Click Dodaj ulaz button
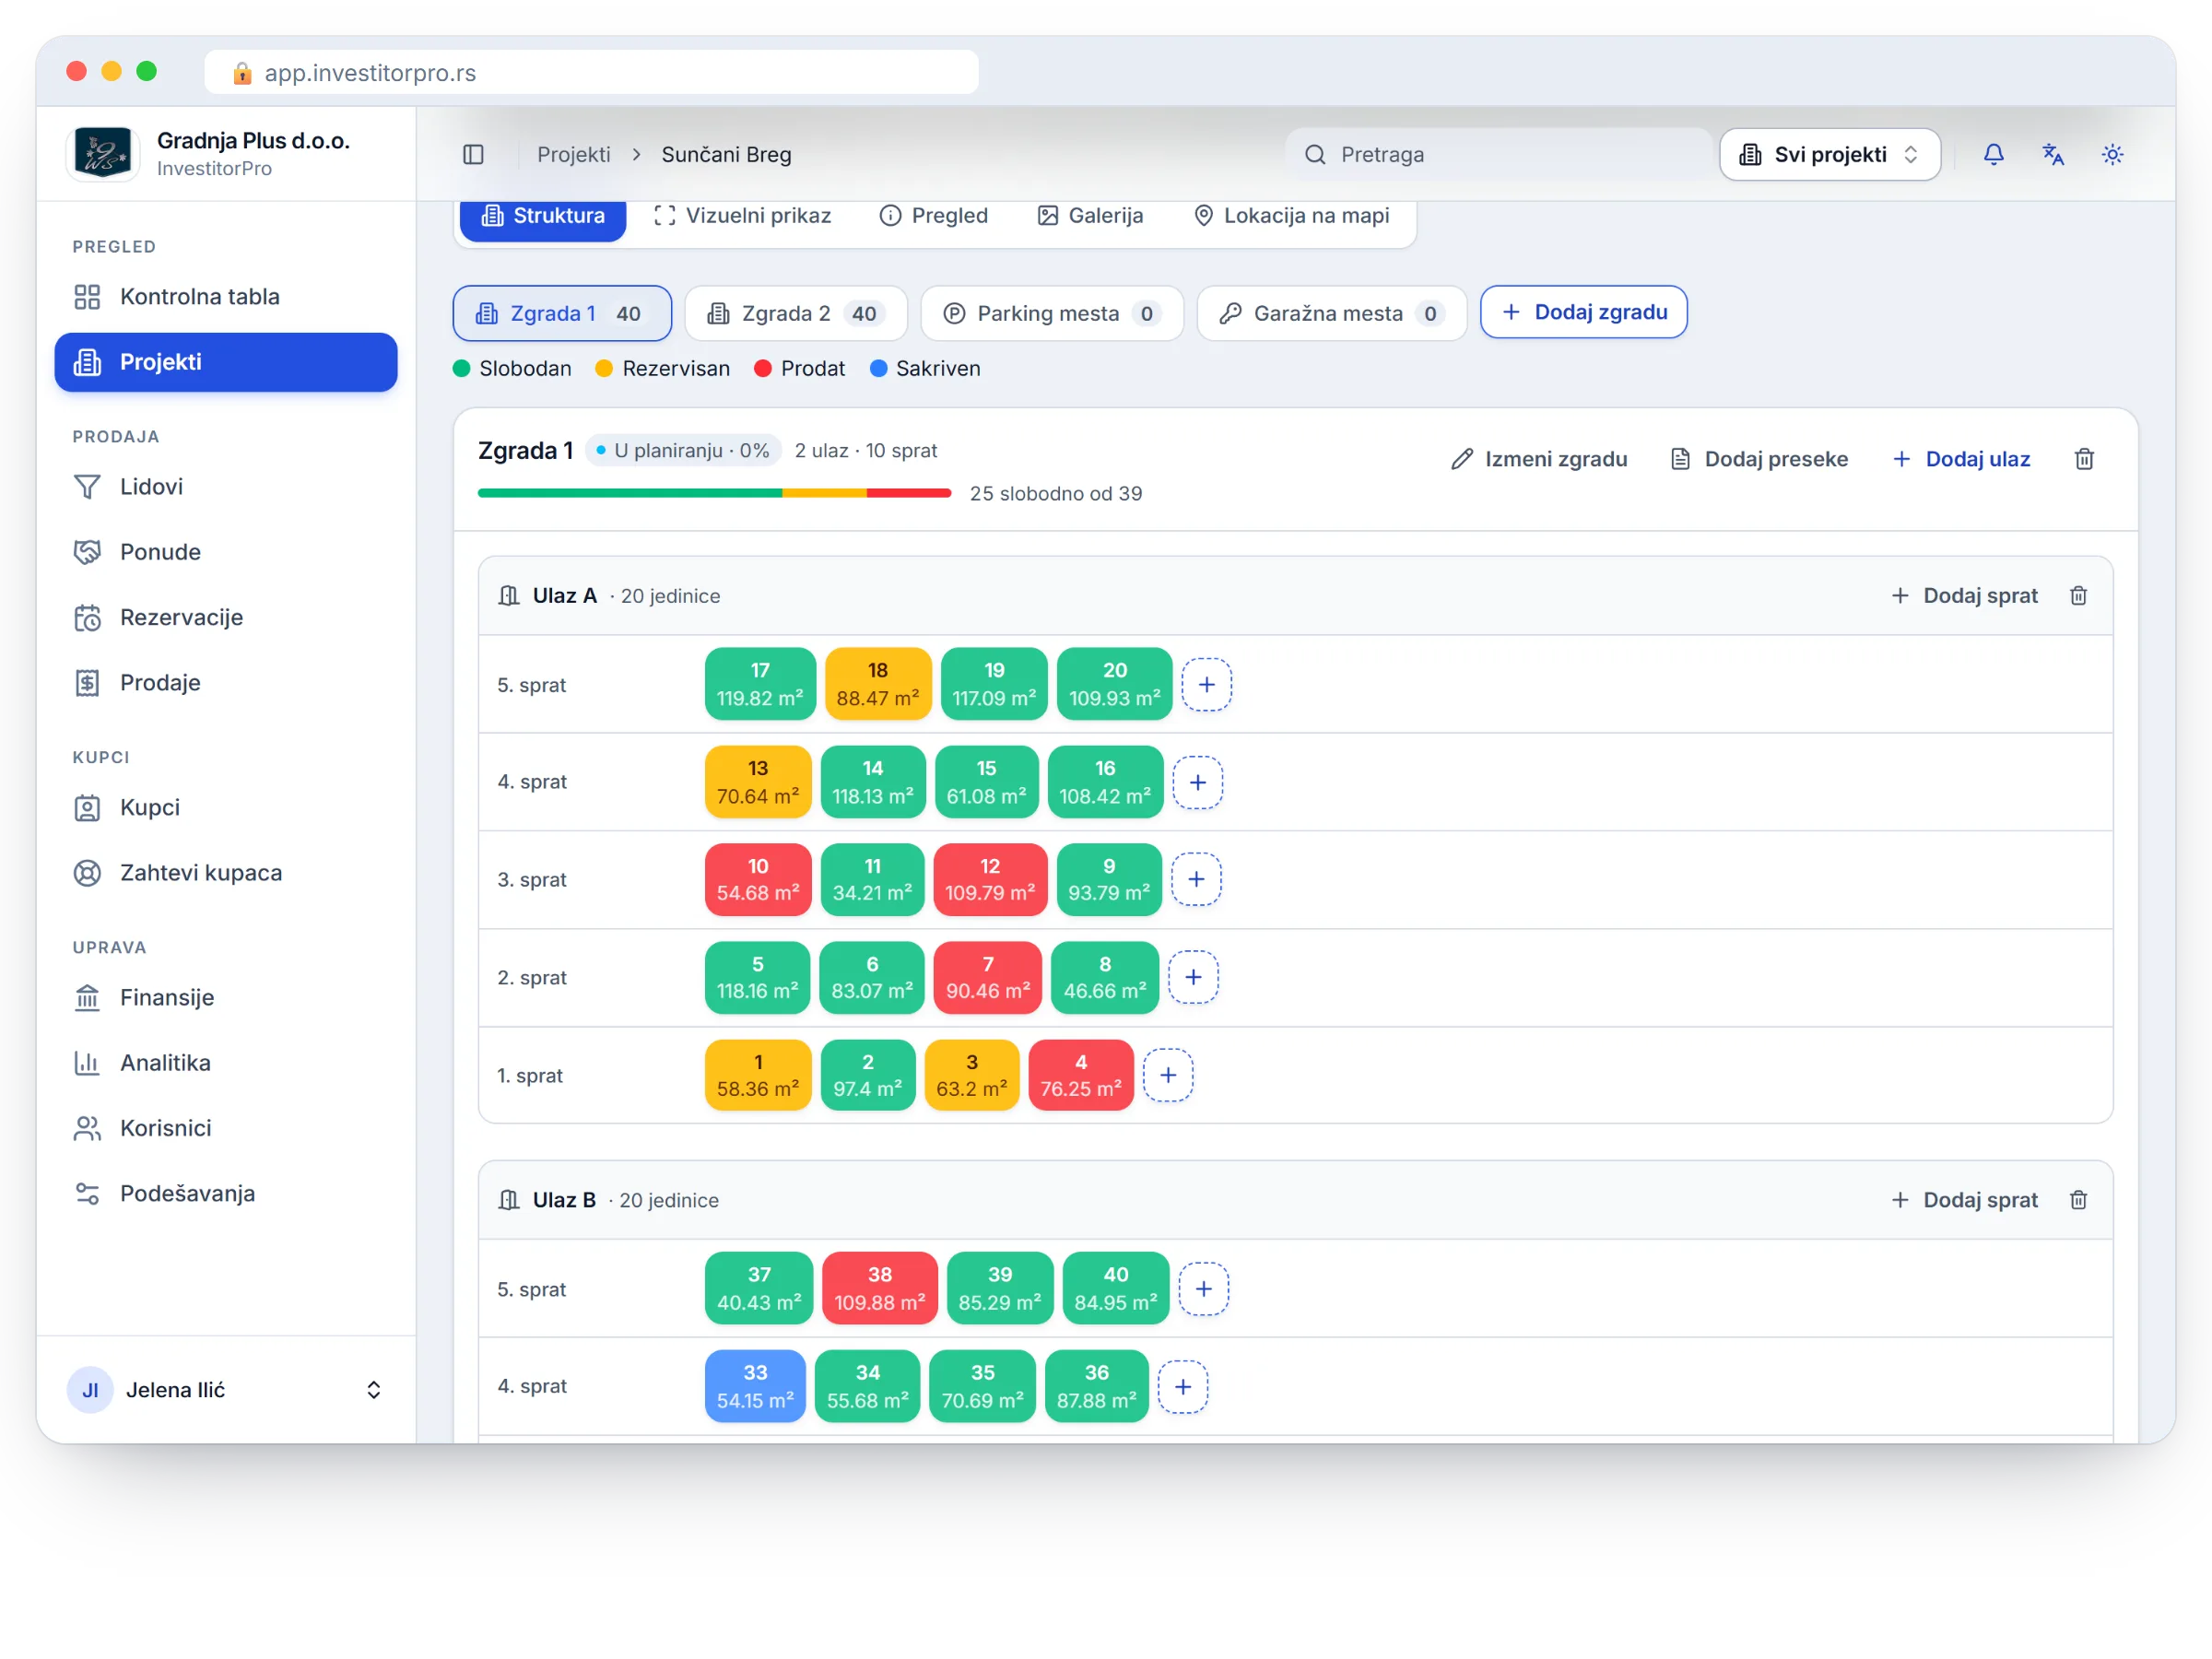 pos(1961,459)
